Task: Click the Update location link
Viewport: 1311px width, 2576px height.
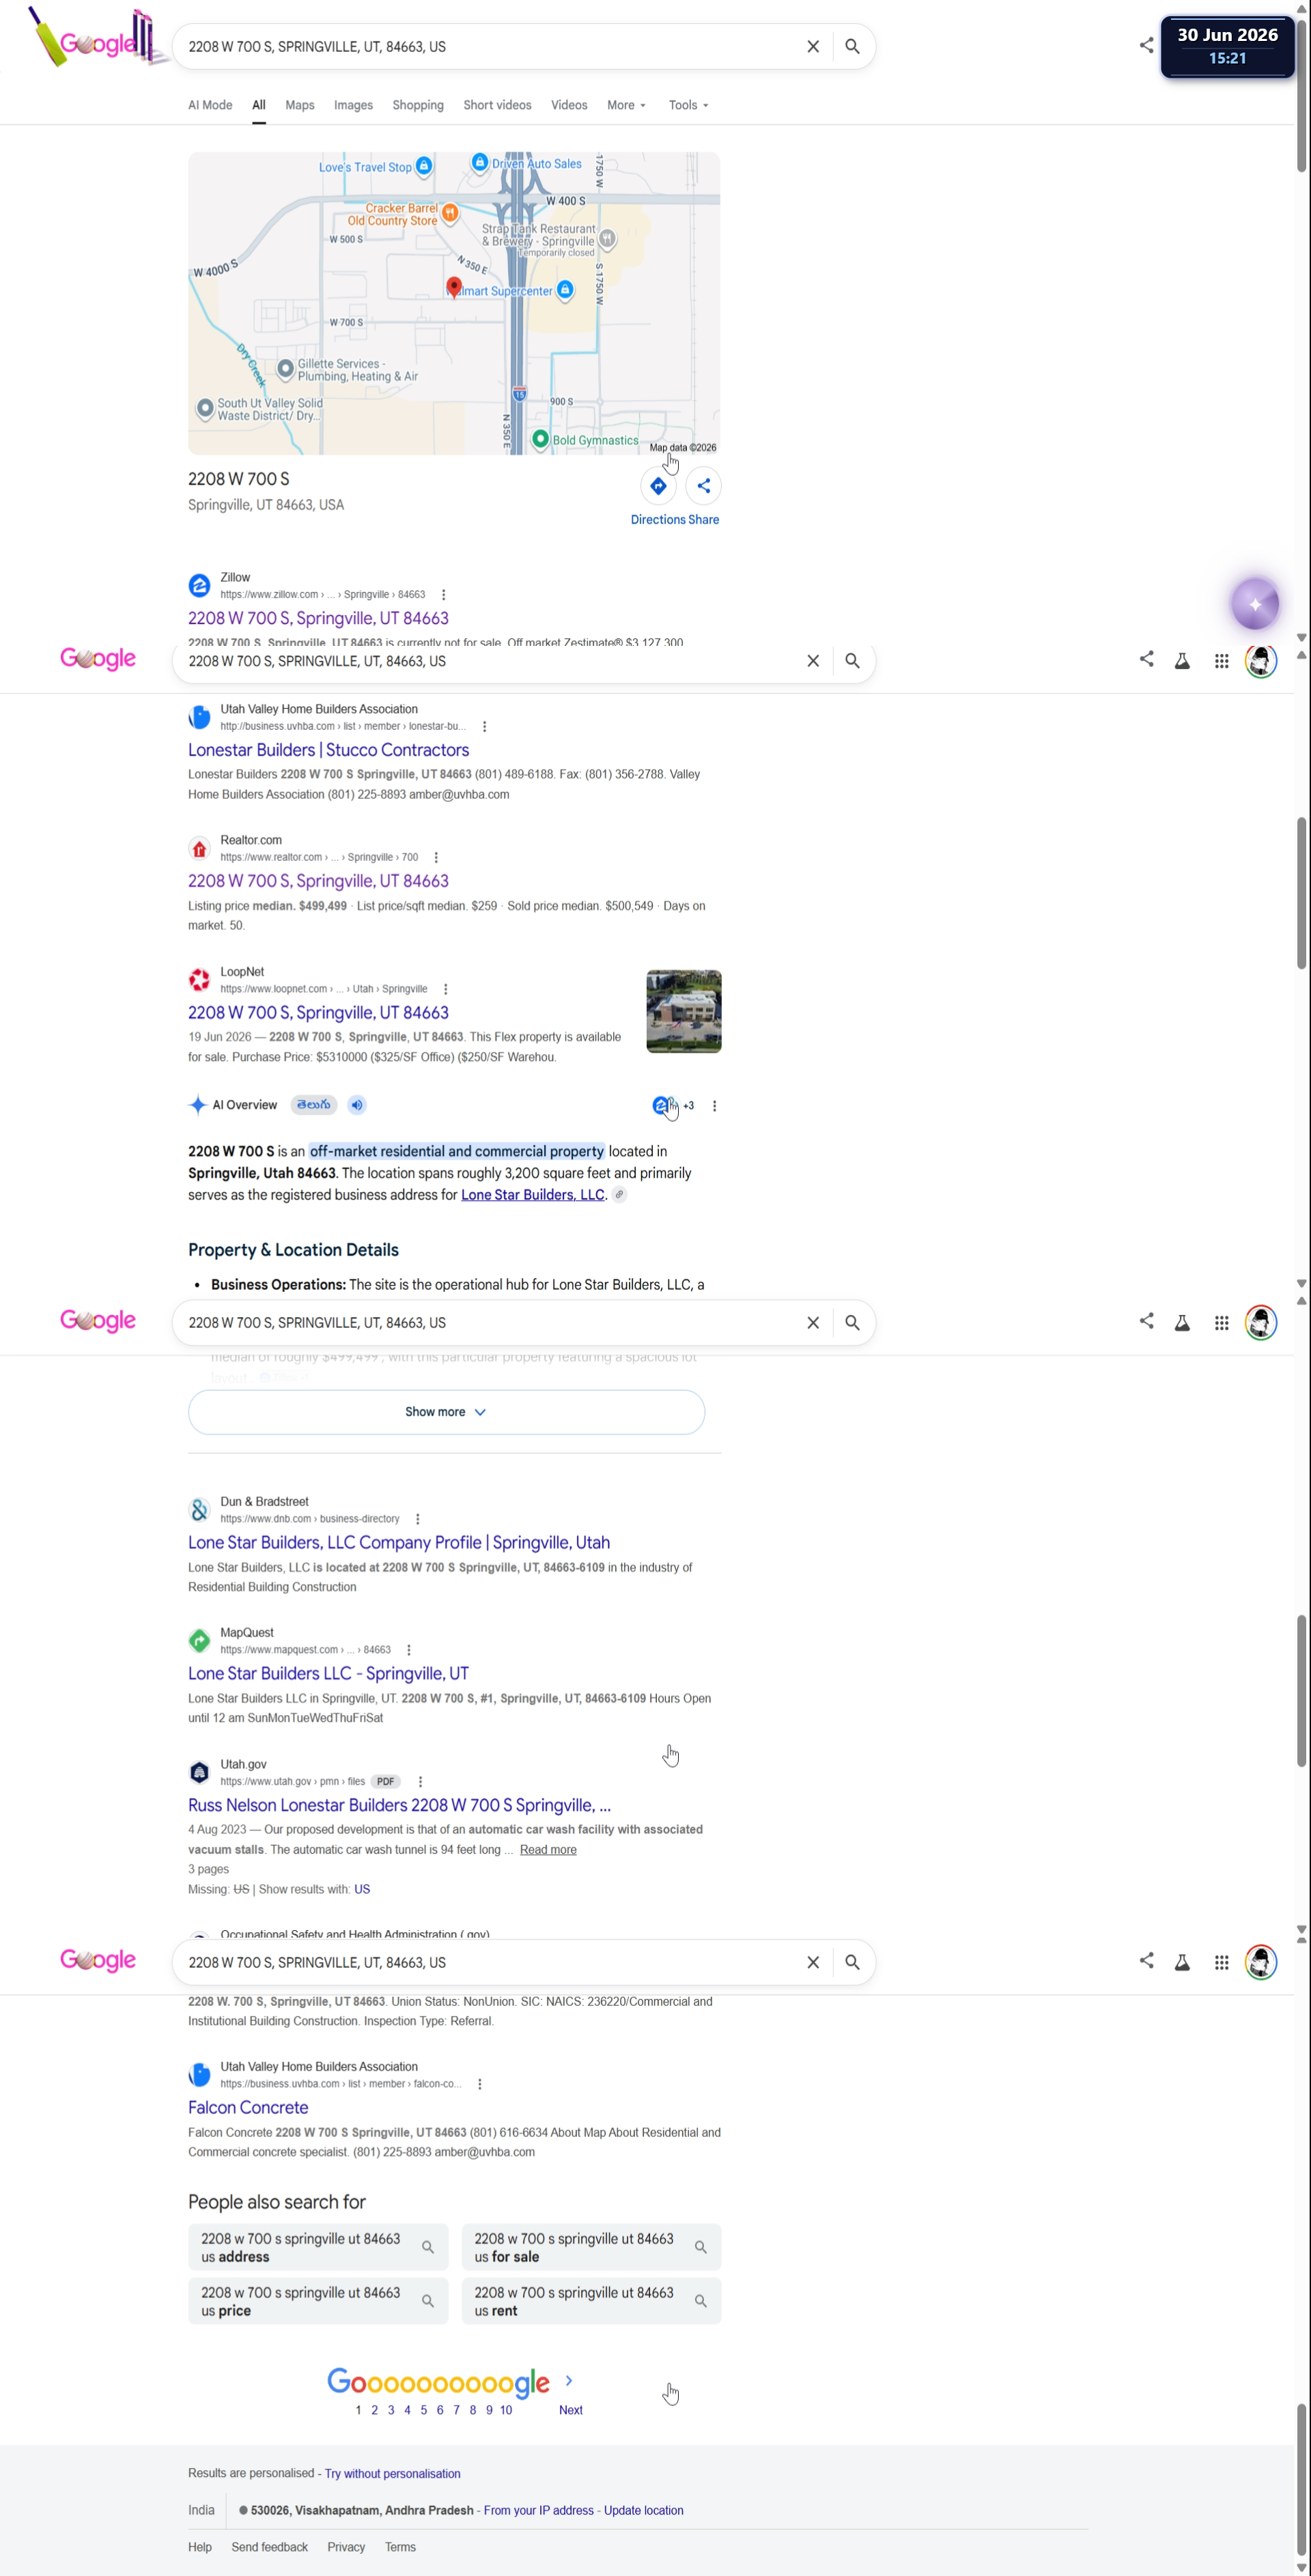Action: 644,2511
